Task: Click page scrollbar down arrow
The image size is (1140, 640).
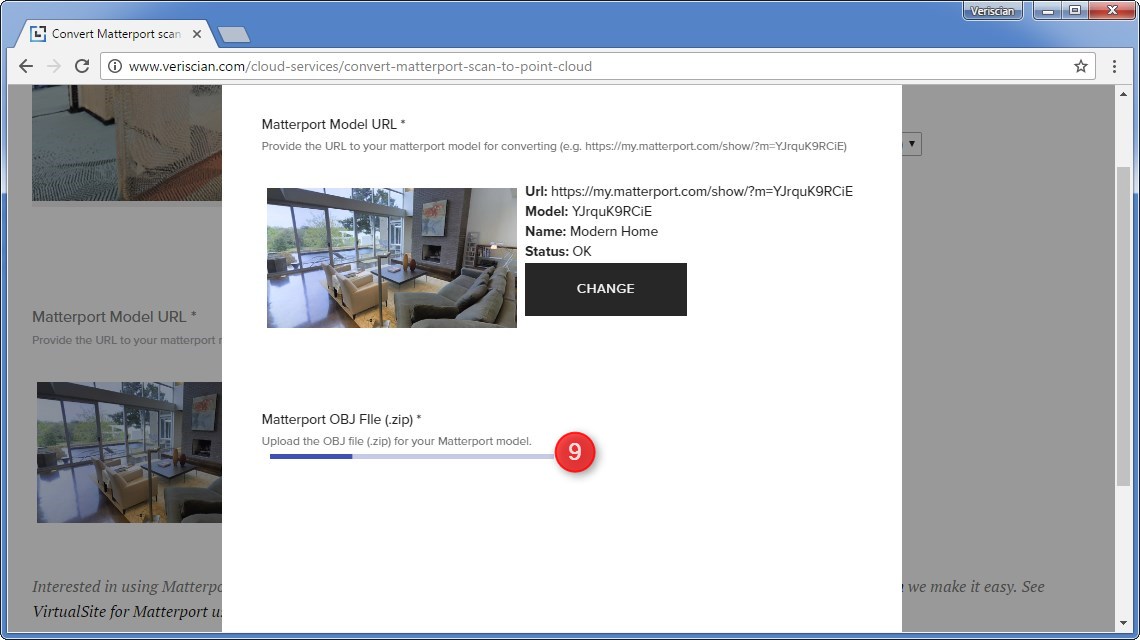Action: [1123, 623]
